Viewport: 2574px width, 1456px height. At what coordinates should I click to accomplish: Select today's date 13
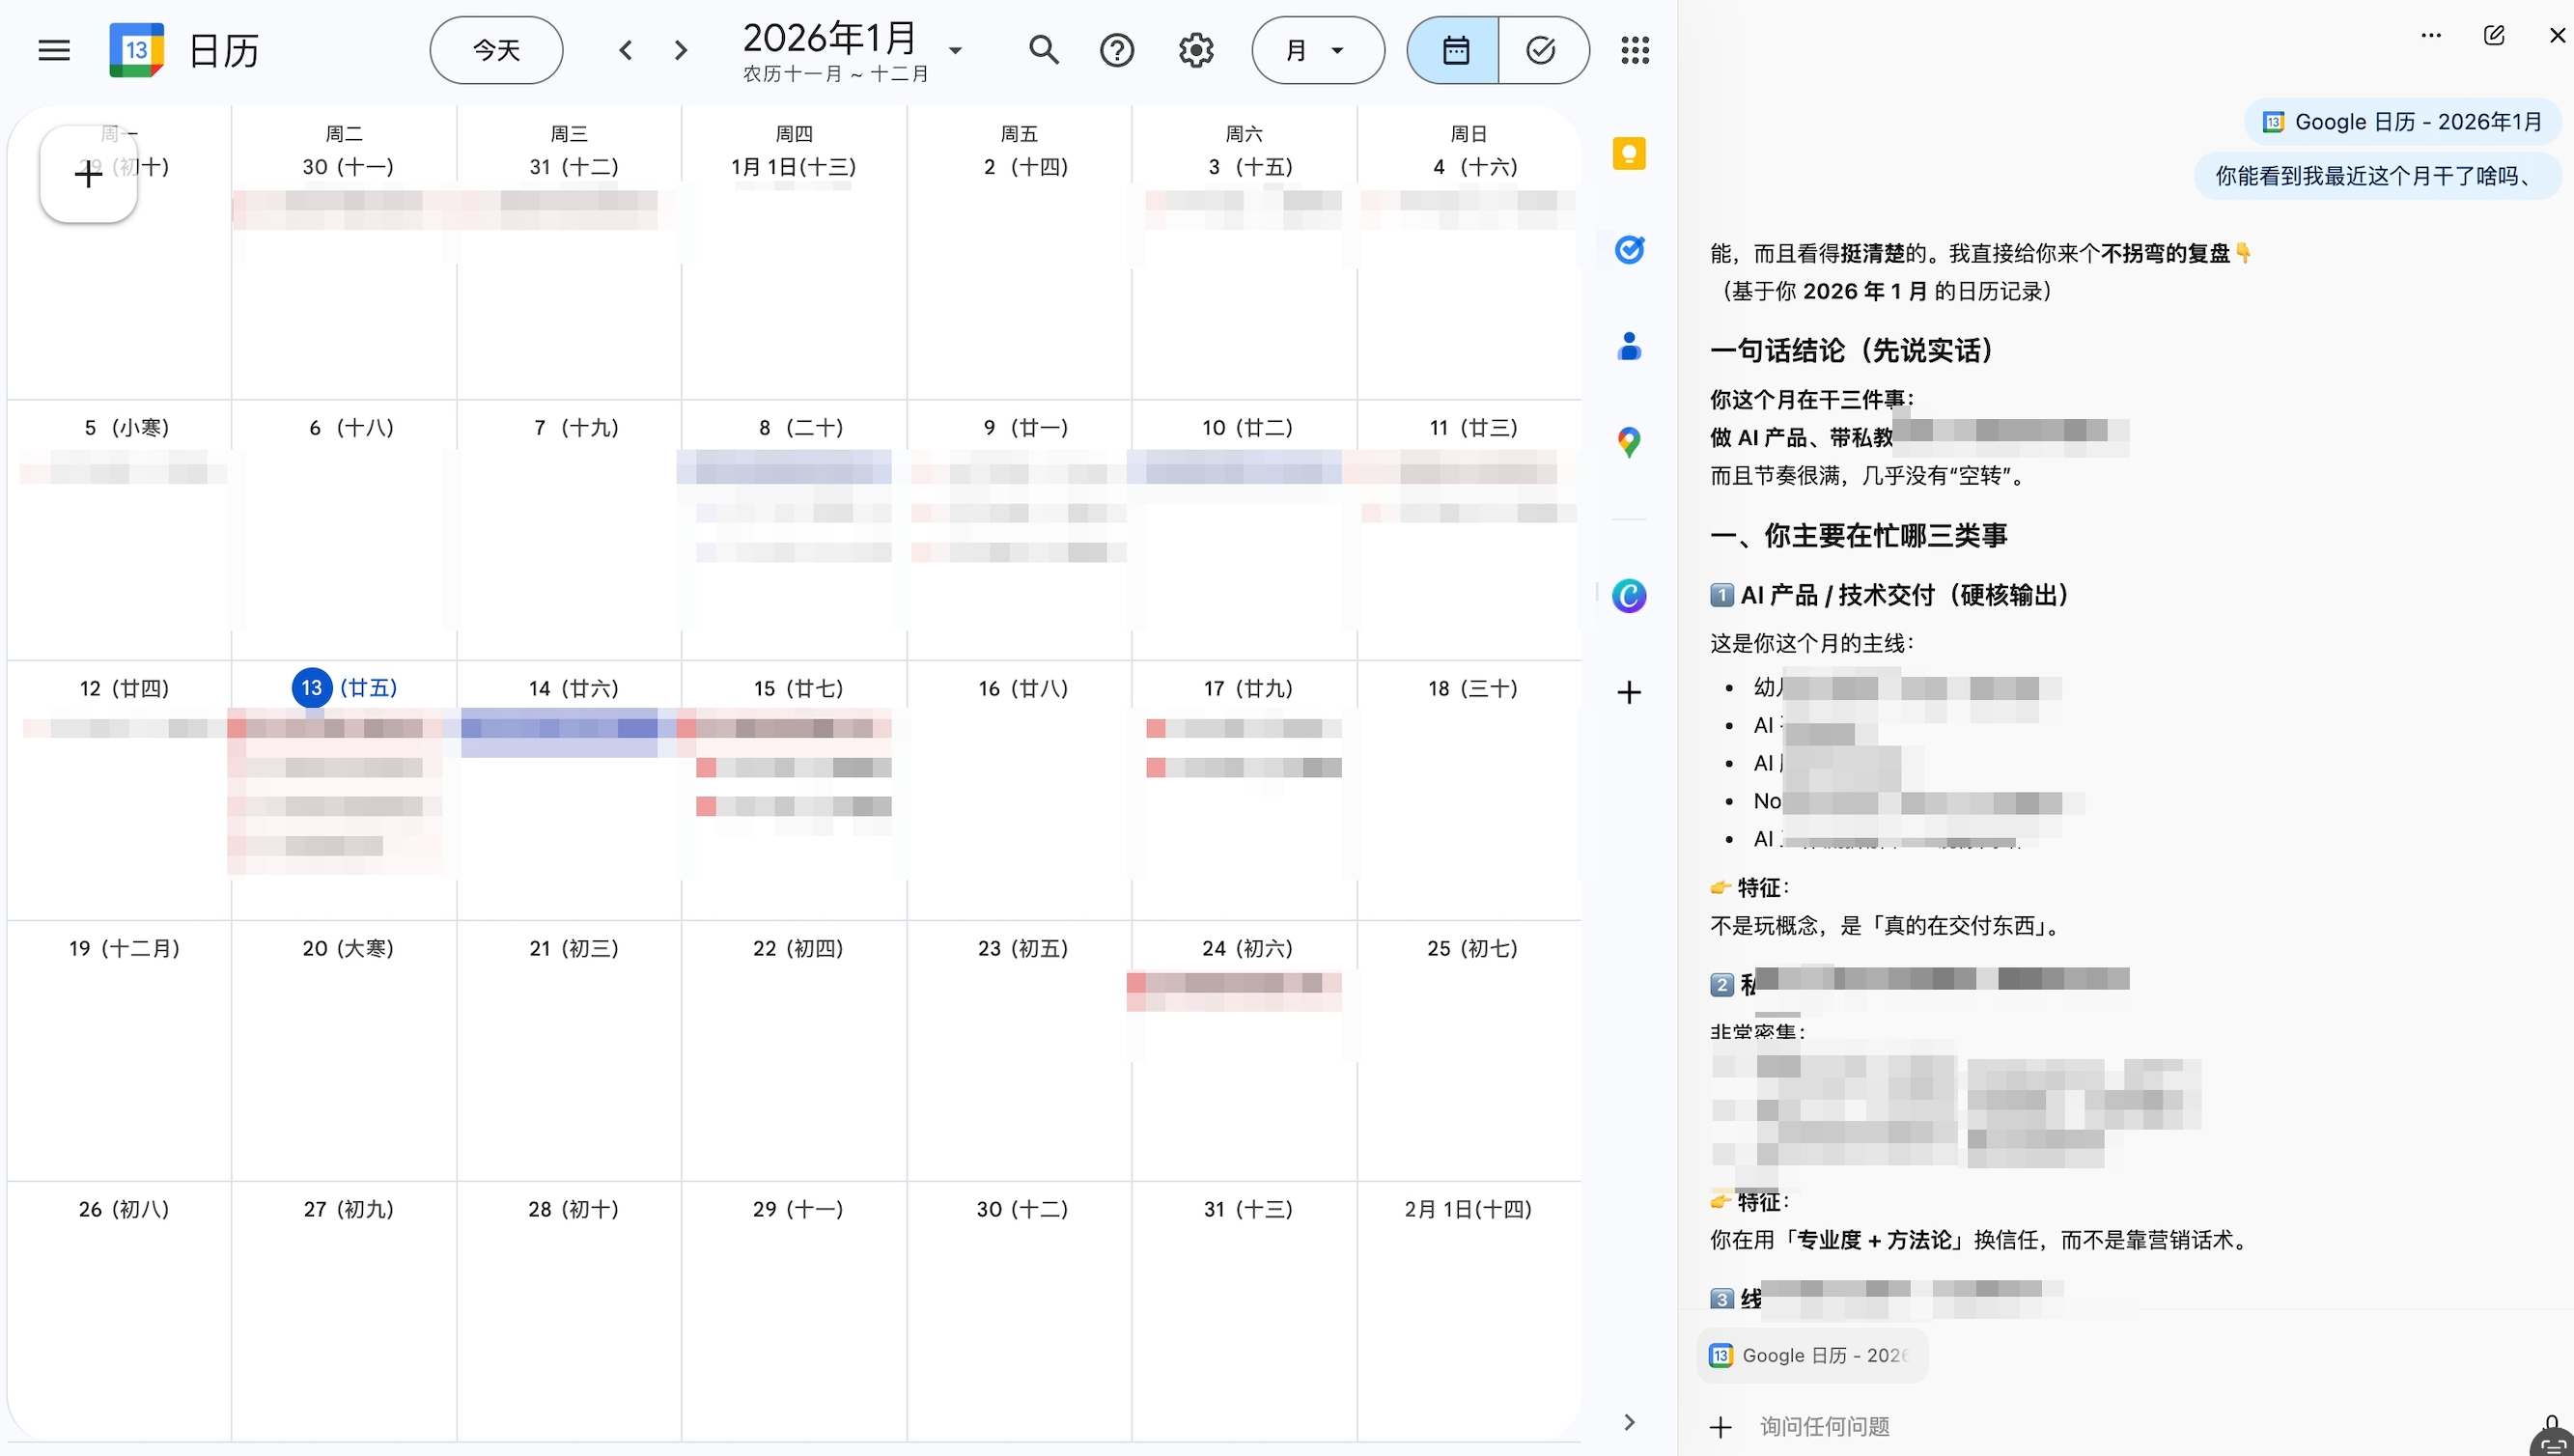pyautogui.click(x=312, y=688)
